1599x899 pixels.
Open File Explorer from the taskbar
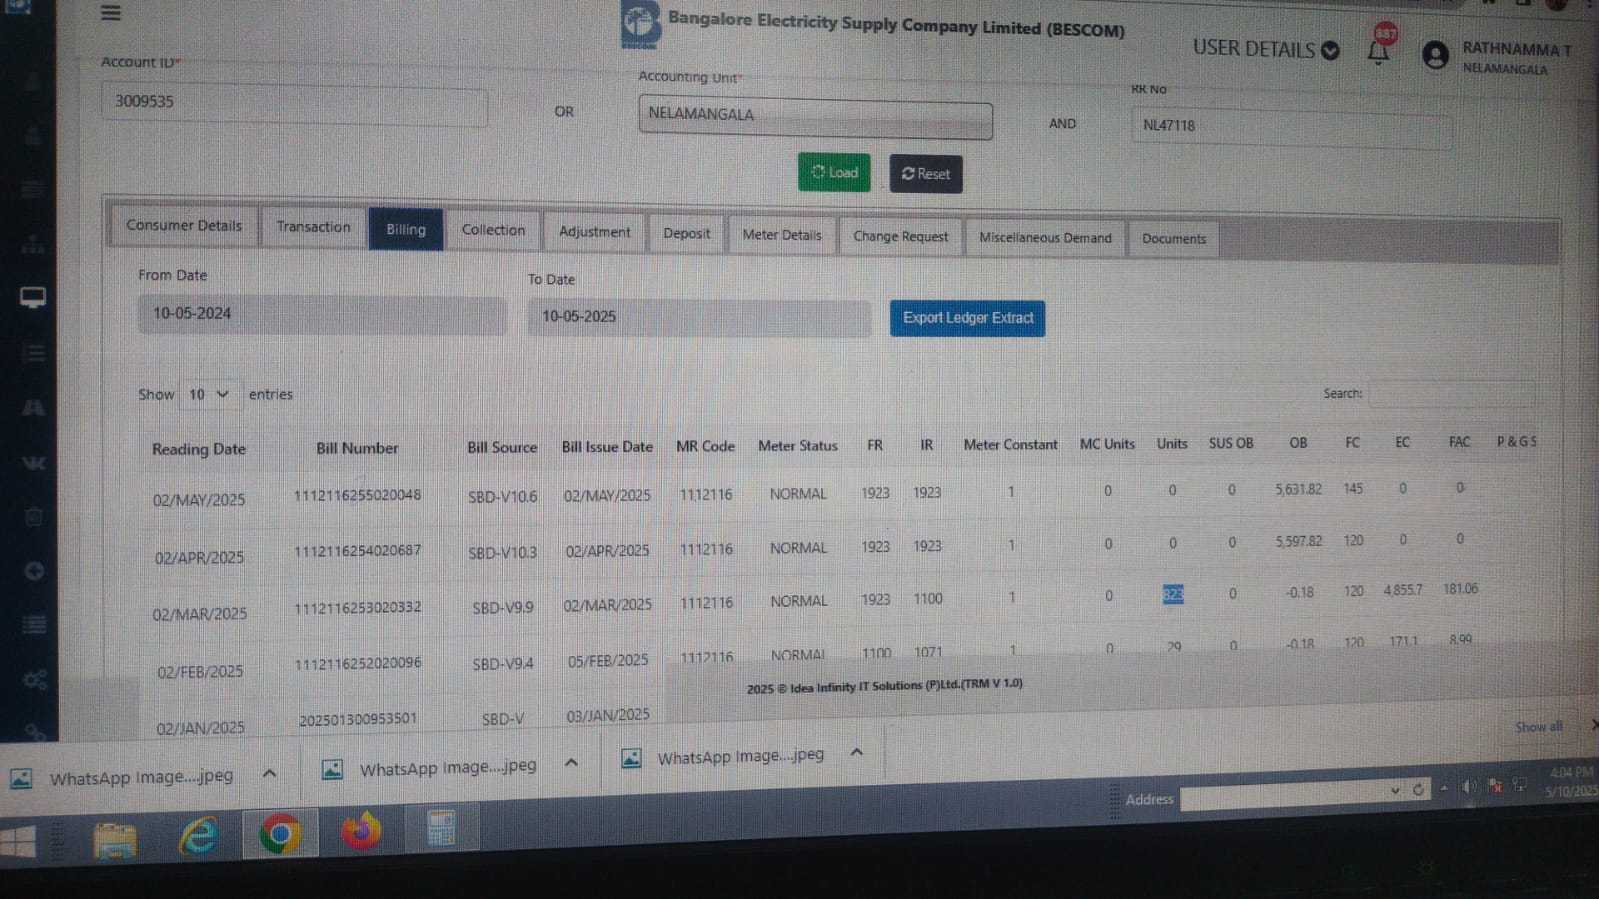[x=115, y=839]
